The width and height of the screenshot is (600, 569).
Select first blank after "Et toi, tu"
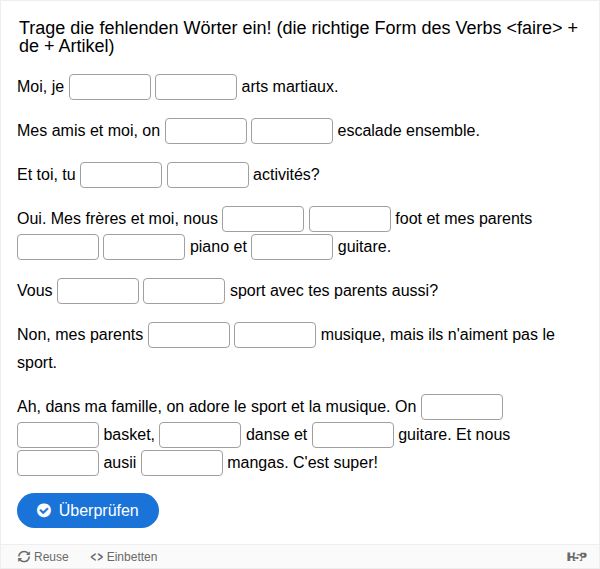(x=121, y=175)
